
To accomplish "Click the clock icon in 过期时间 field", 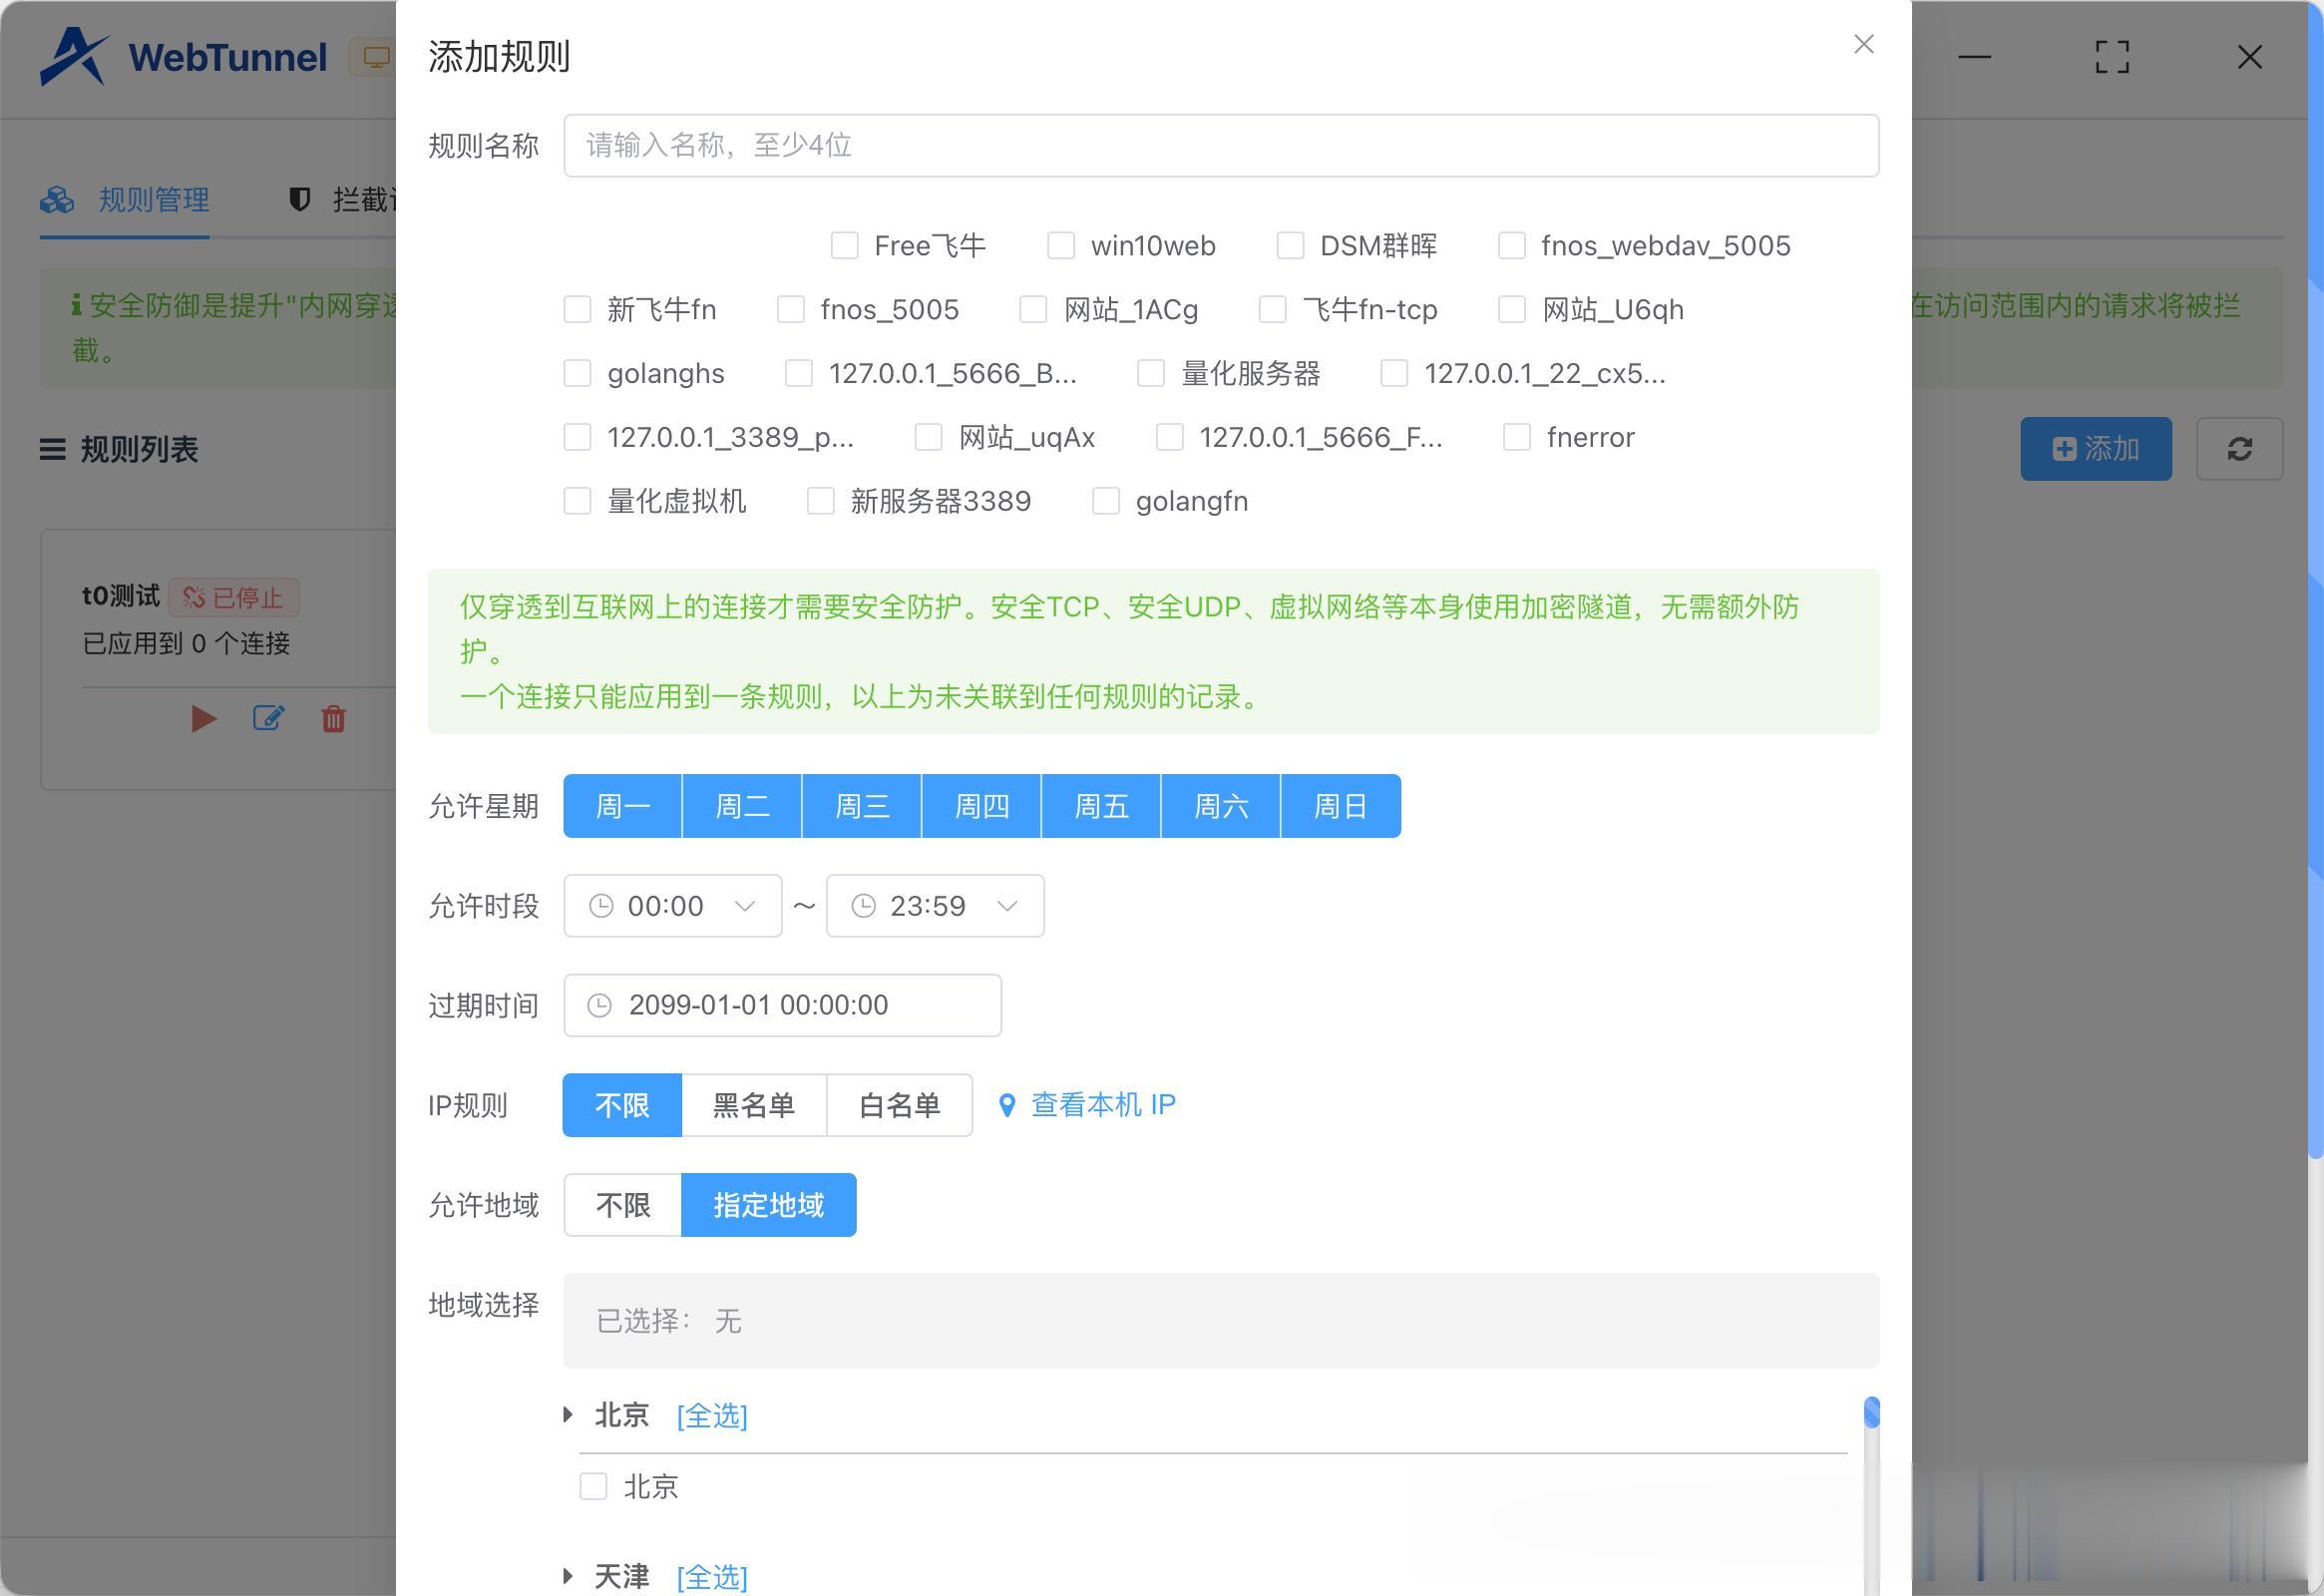I will 600,1005.
